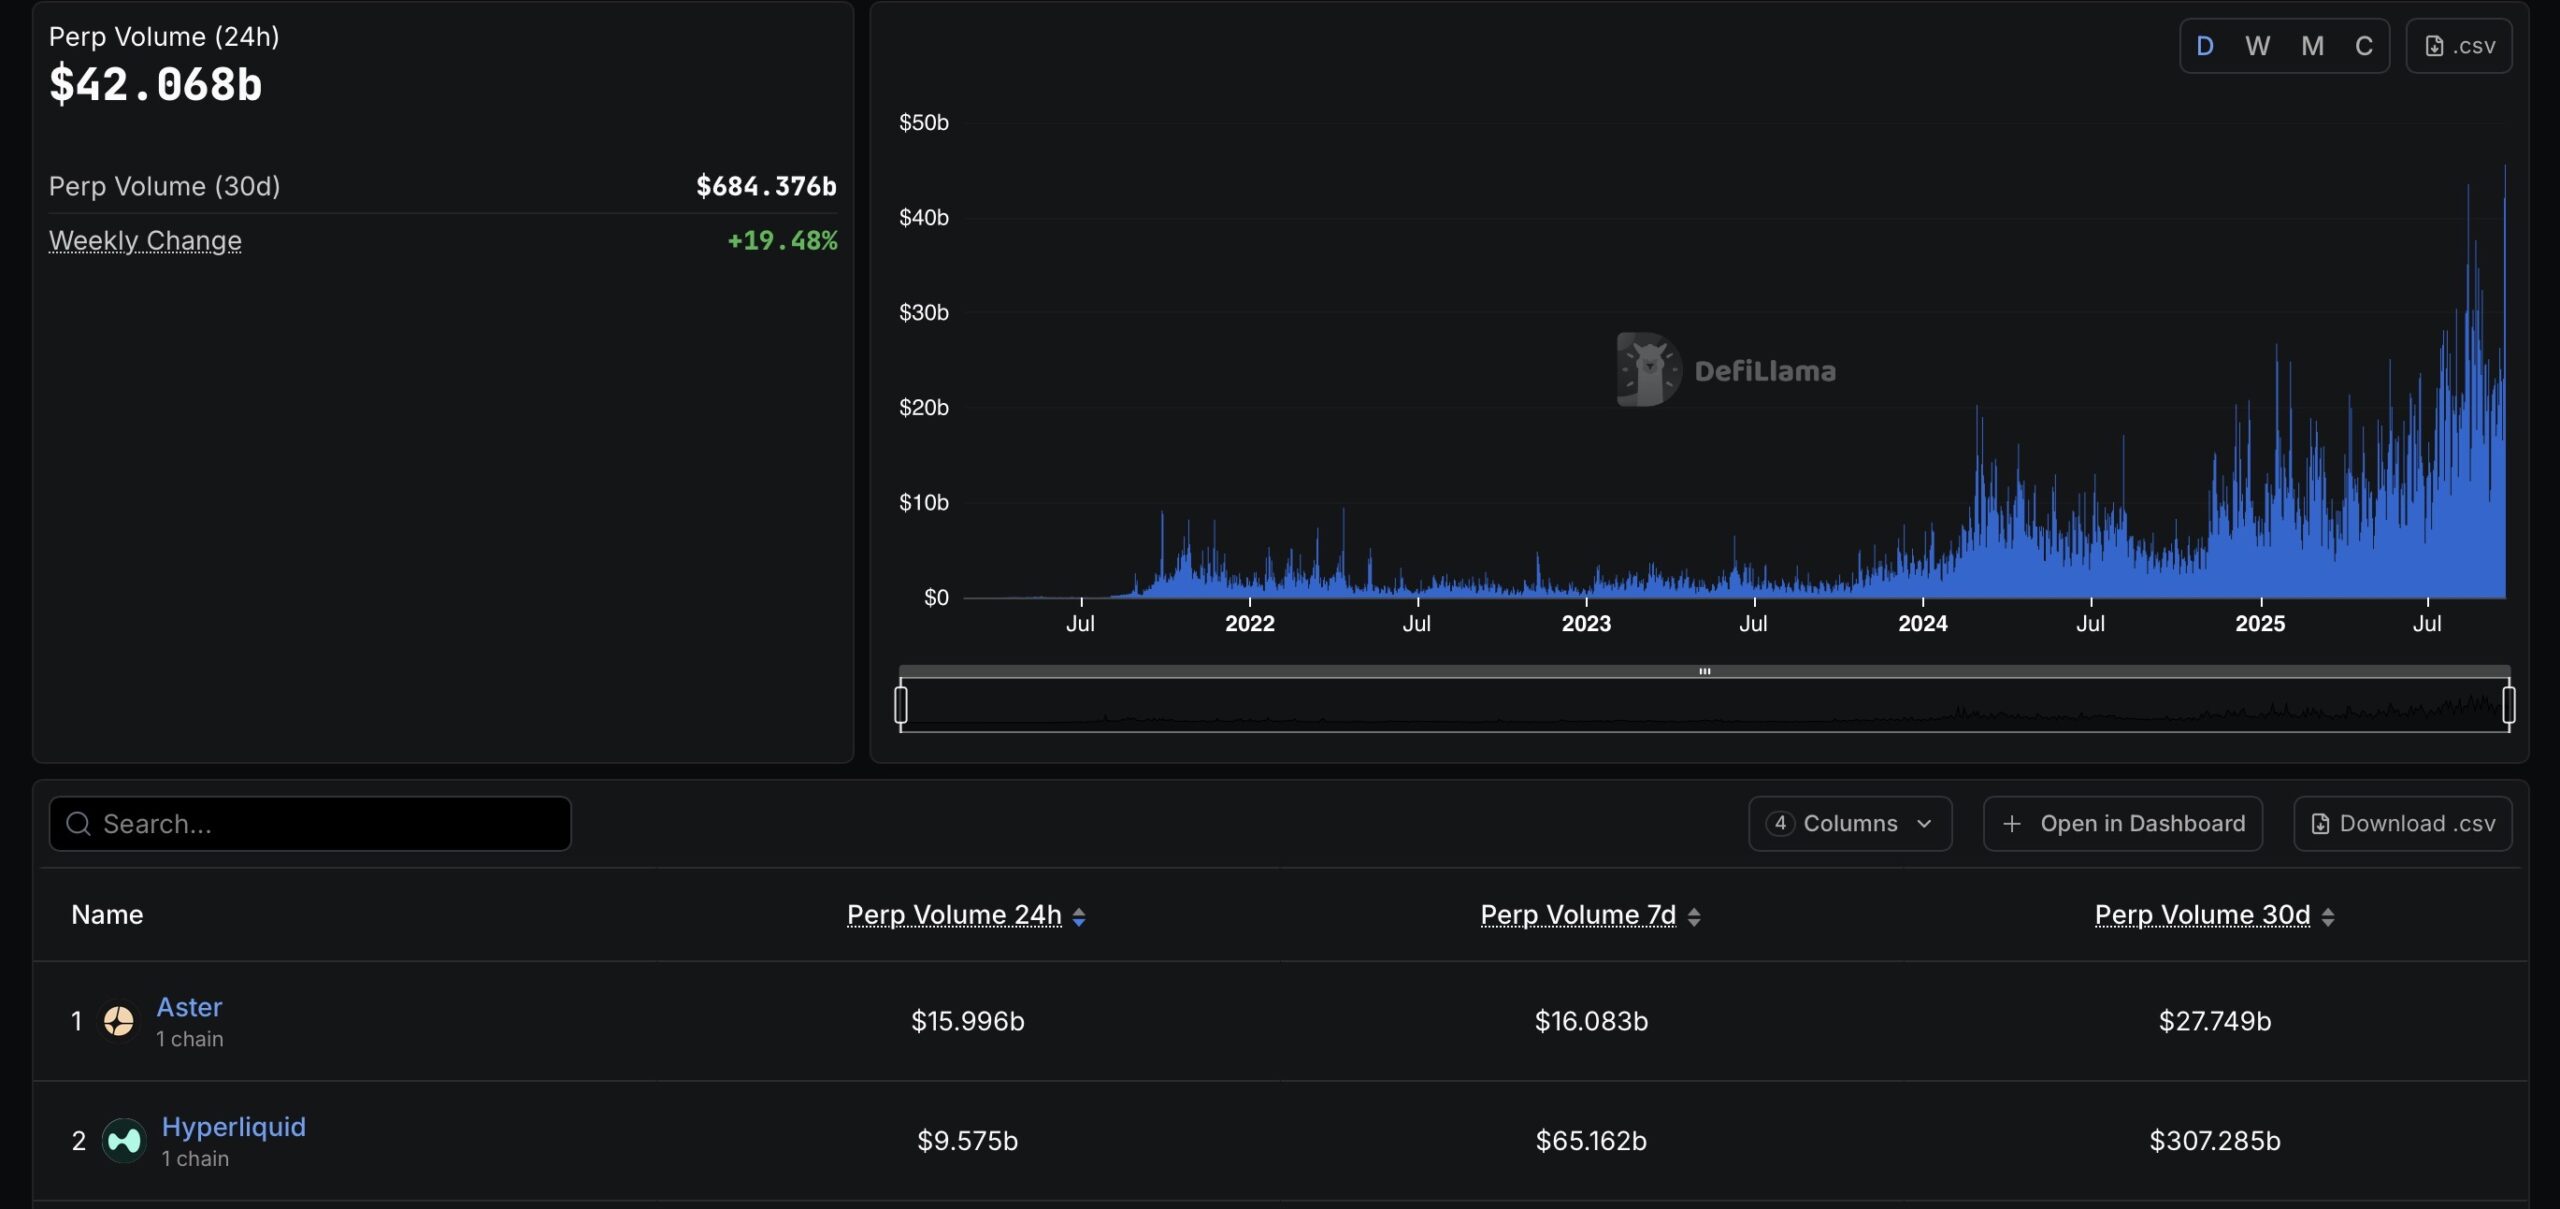Click the range selector mini chart
Viewport: 2560px width, 1209px height.
[1705, 705]
